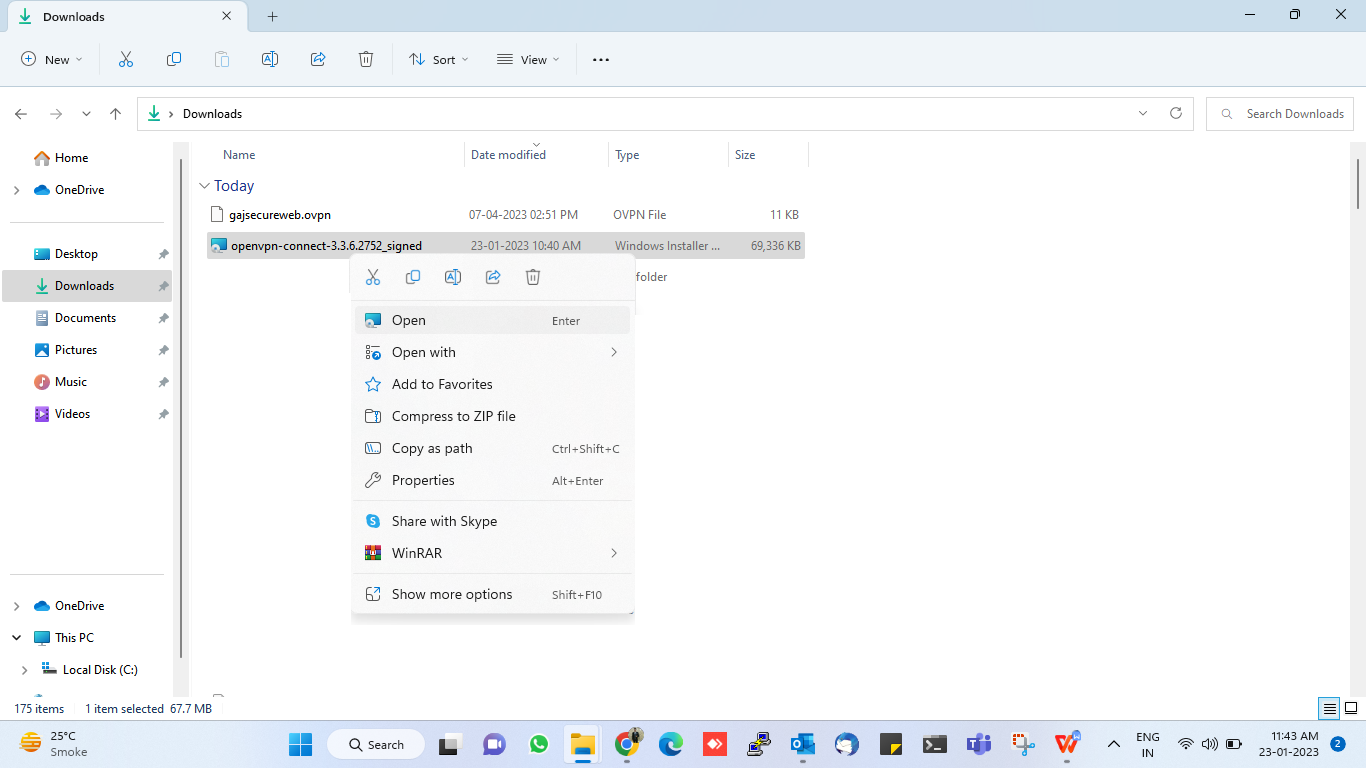1366x768 pixels.
Task: Open Microsoft Edge from the taskbar
Action: pos(671,744)
